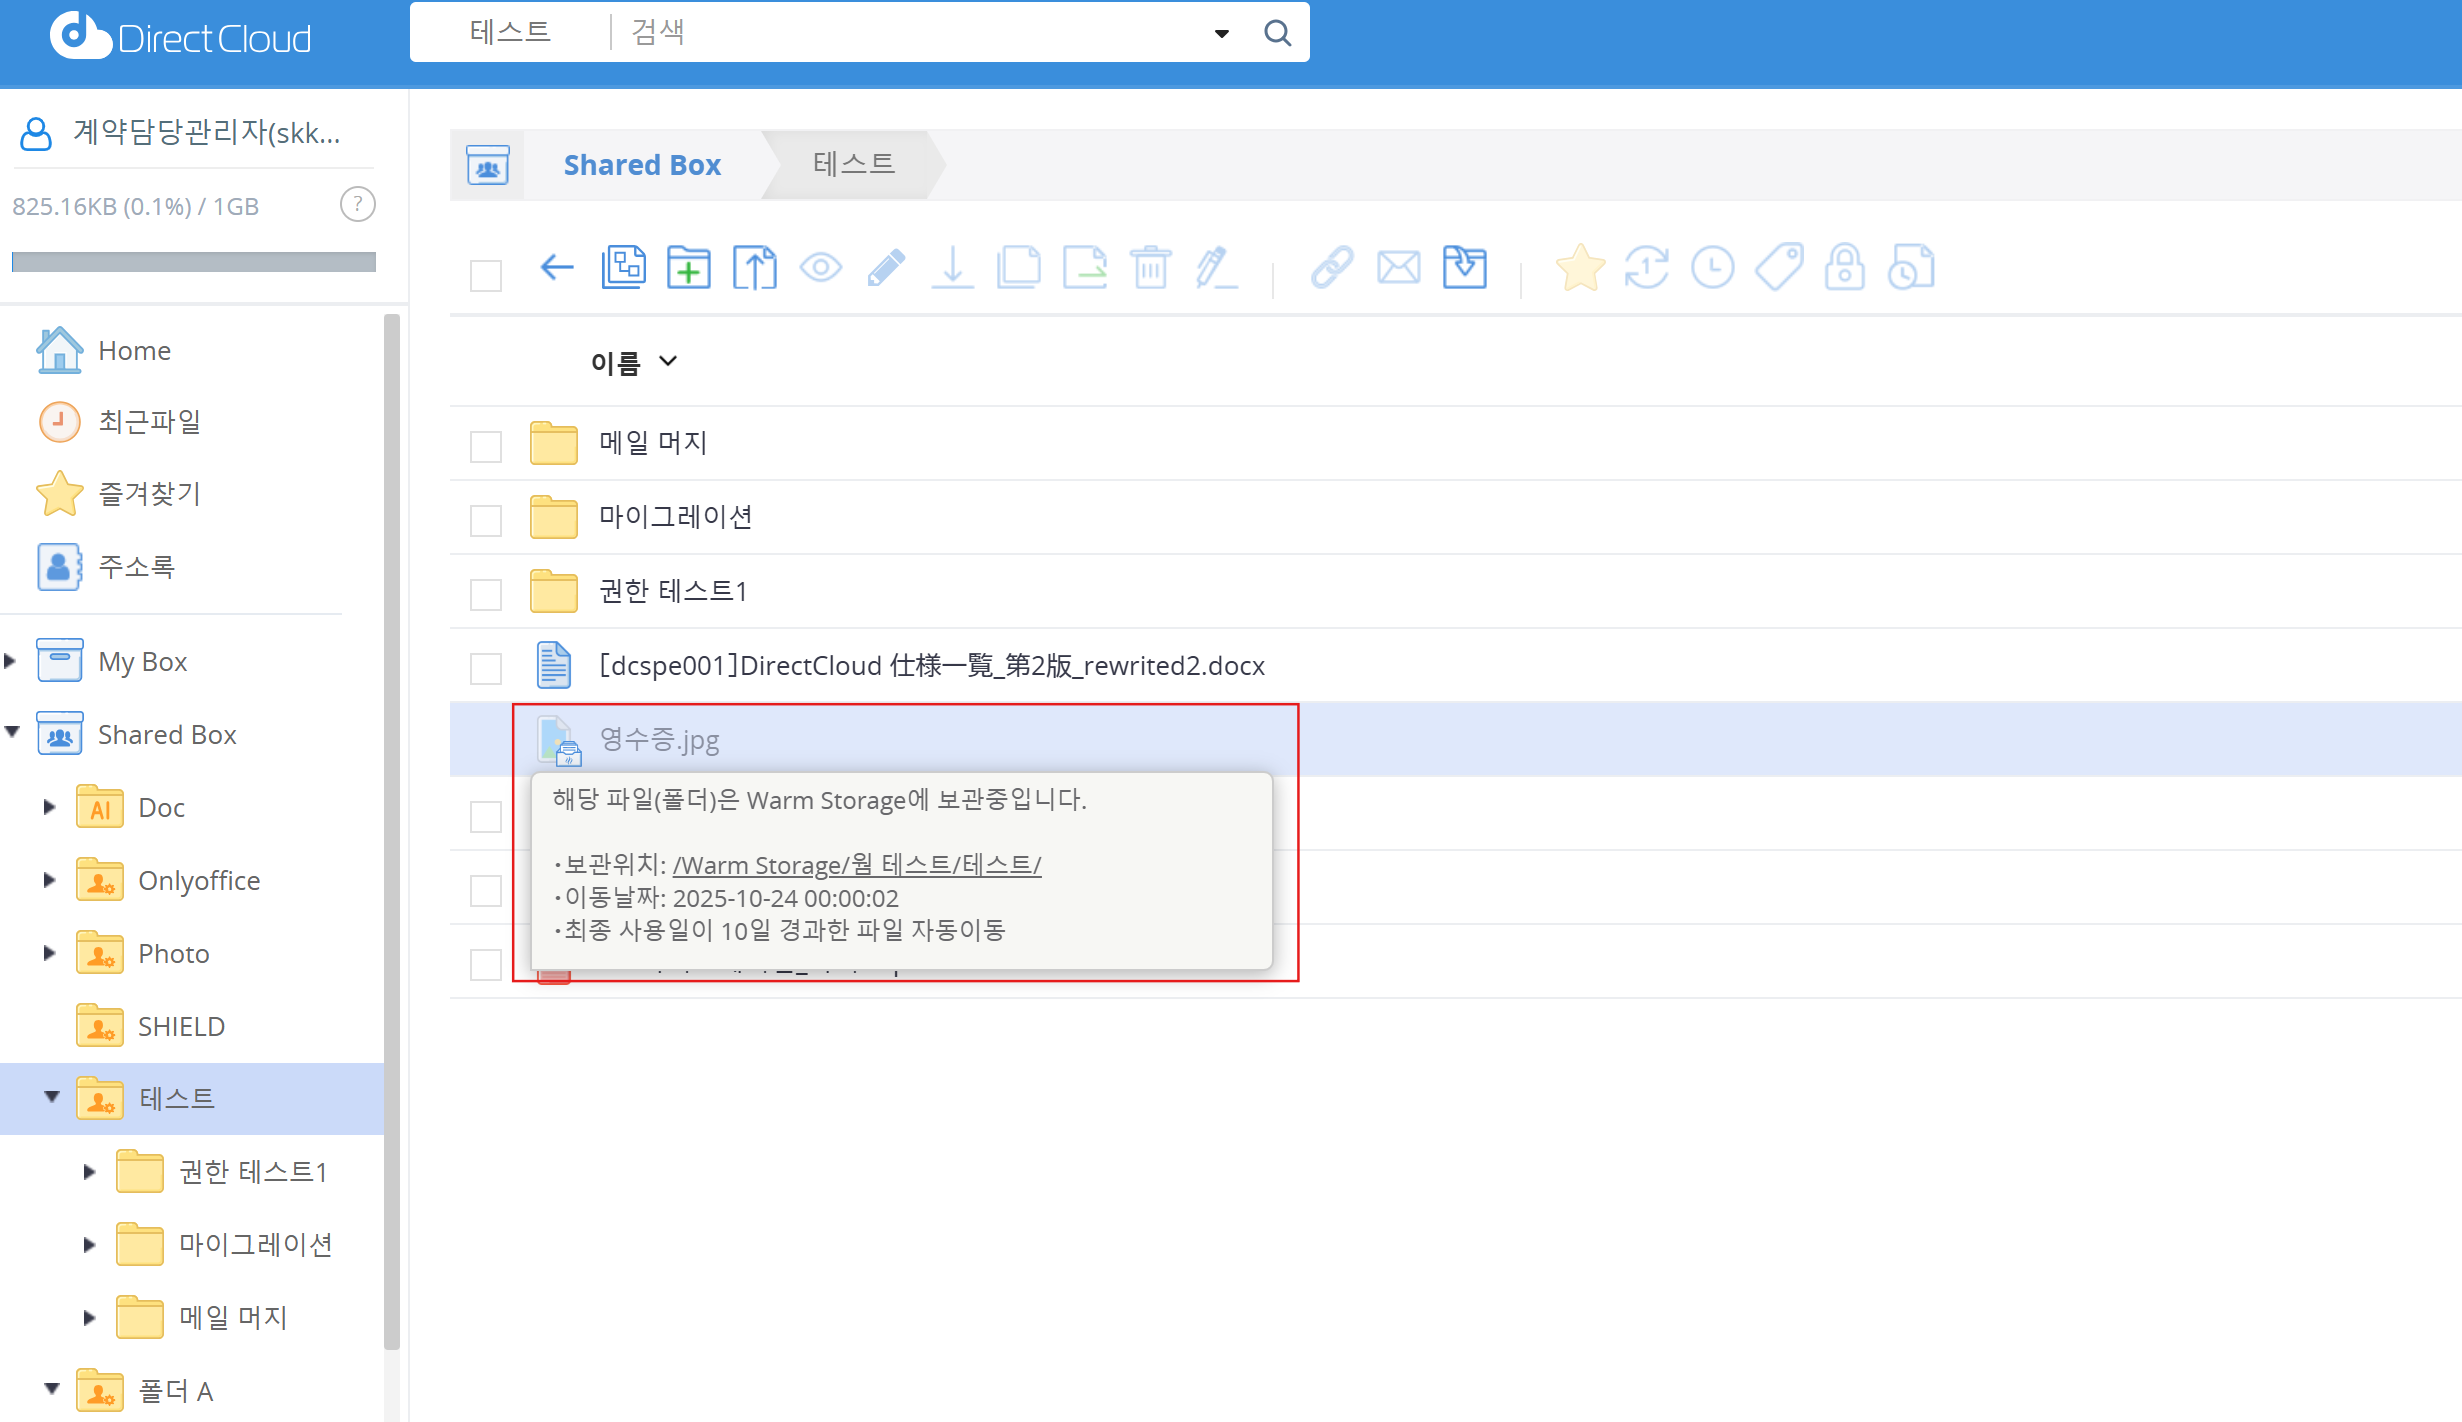The image size is (2462, 1422).
Task: Open the storage usage help icon
Action: click(357, 205)
